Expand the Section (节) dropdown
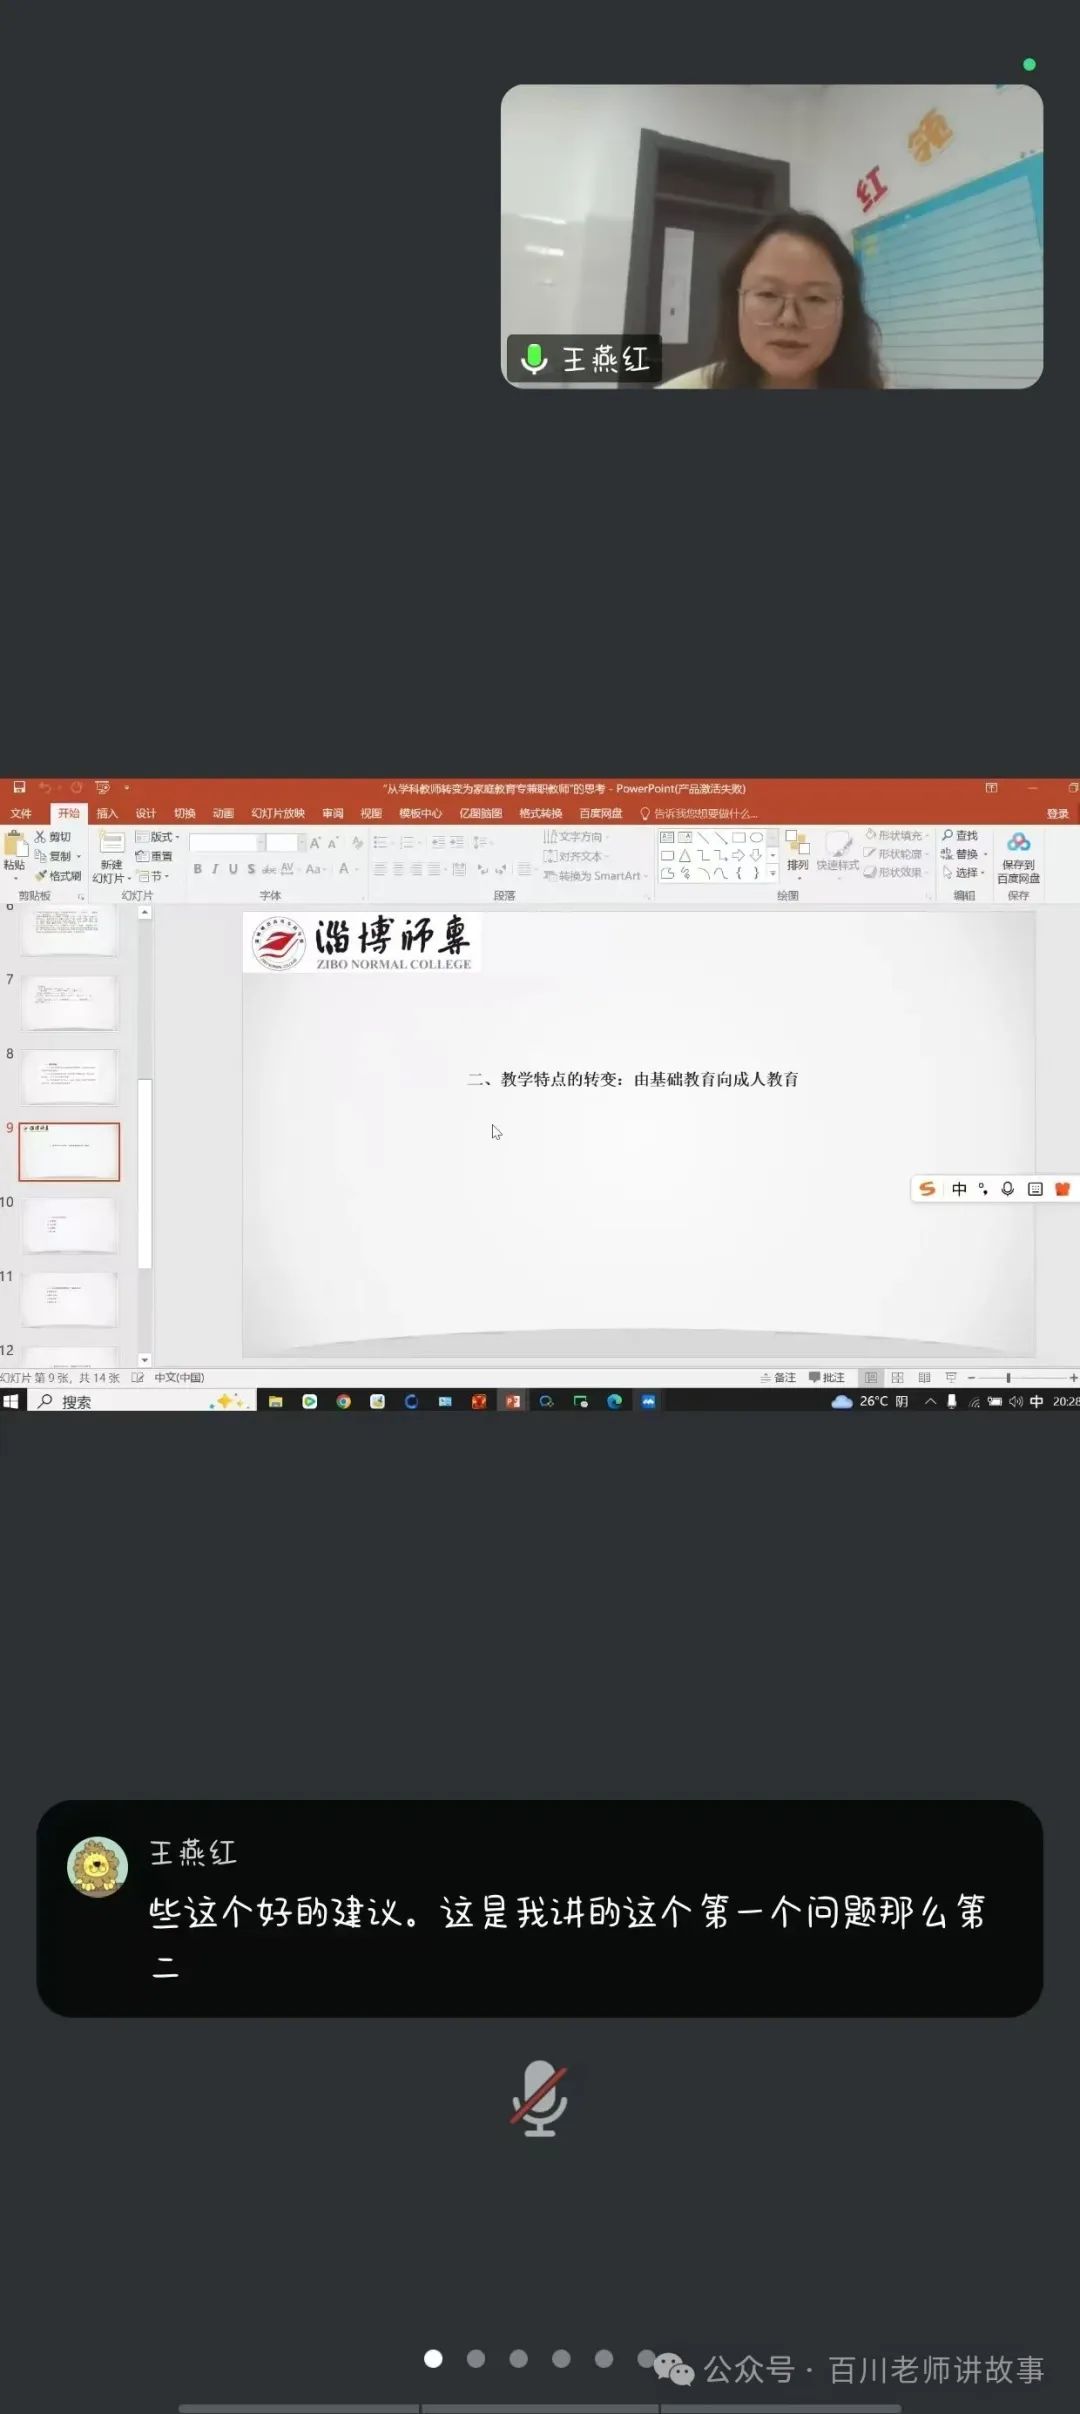1080x2414 pixels. click(x=153, y=876)
